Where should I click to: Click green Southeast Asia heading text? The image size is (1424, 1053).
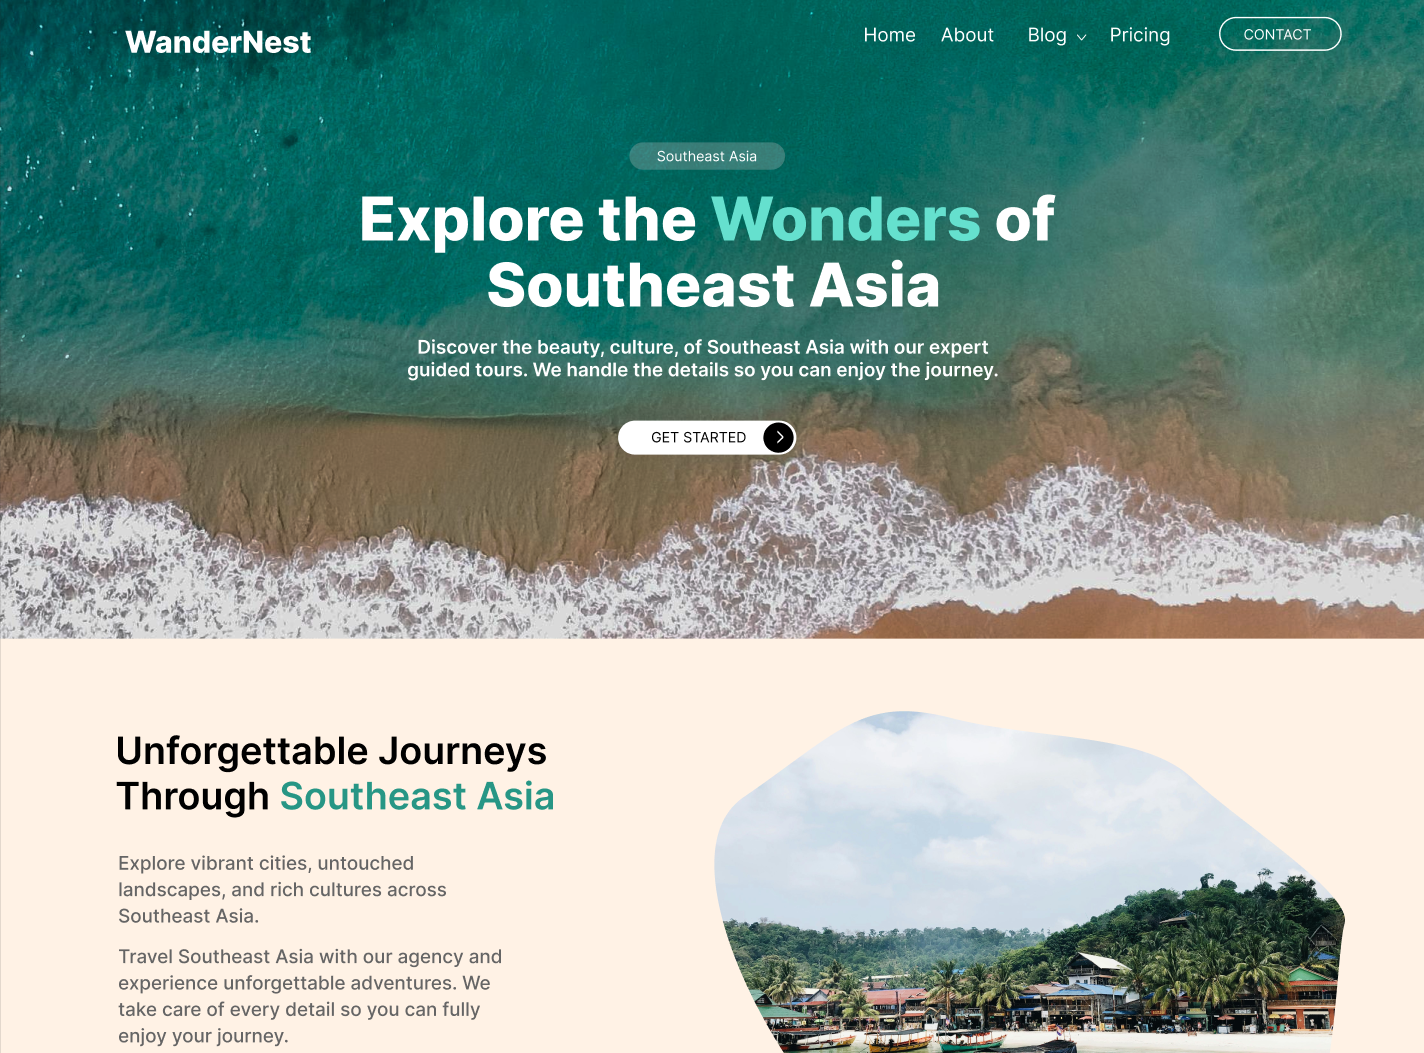click(x=417, y=797)
